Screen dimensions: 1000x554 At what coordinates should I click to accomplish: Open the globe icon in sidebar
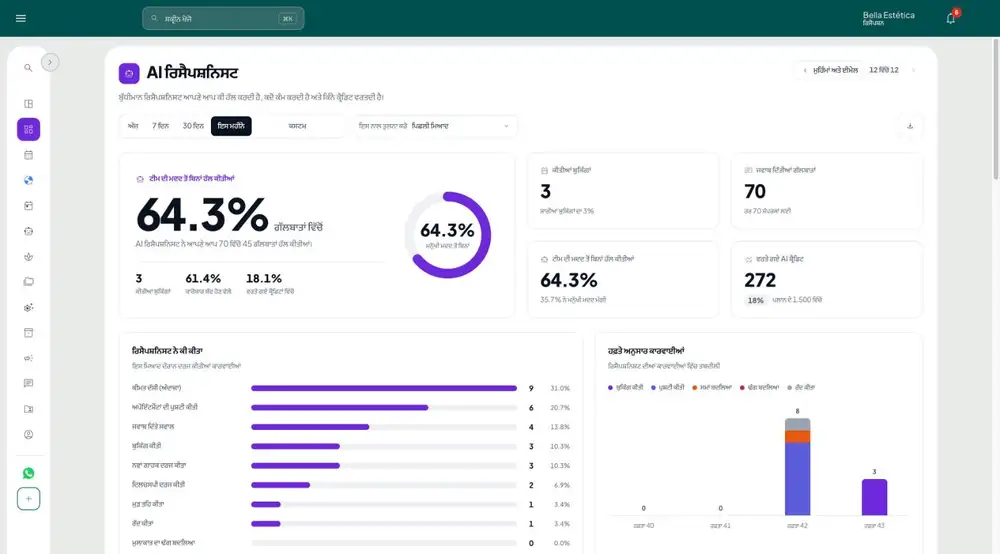(x=28, y=180)
